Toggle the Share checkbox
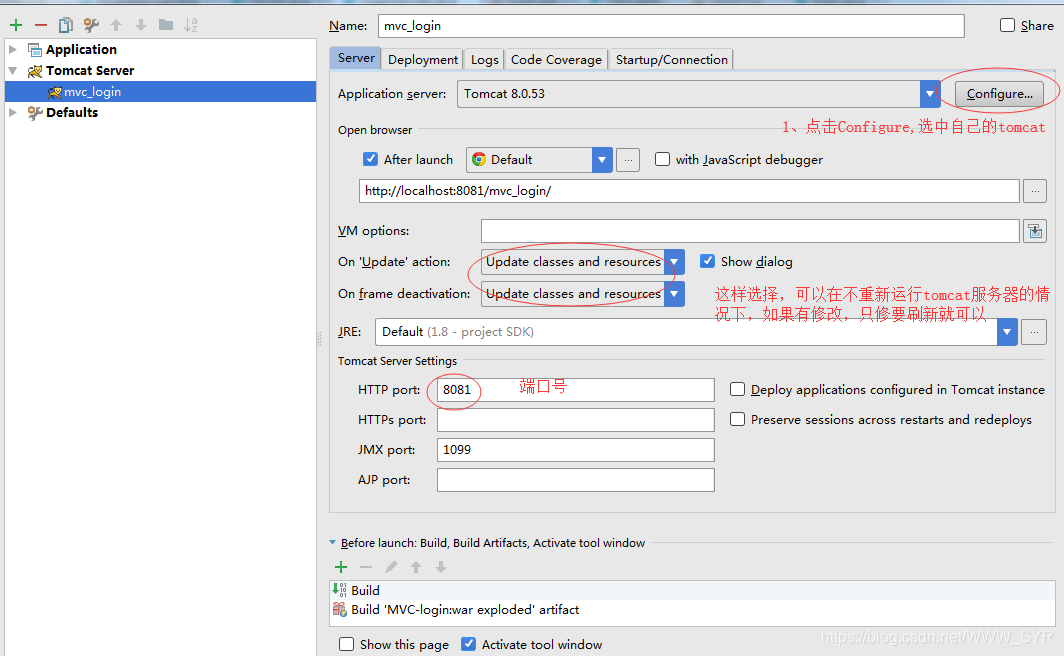The height and width of the screenshot is (656, 1064). point(1008,25)
